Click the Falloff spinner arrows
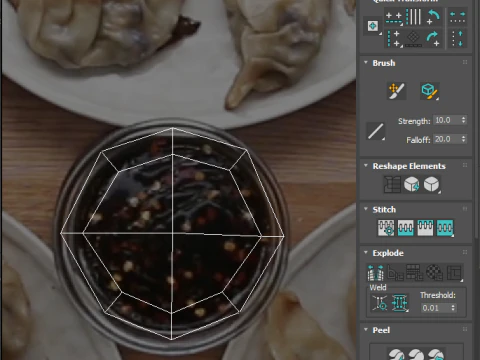This screenshot has width=480, height=360. pyautogui.click(x=463, y=139)
